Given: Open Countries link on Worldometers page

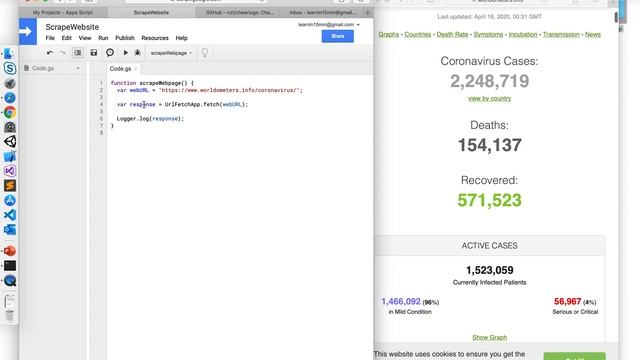Looking at the screenshot, I should [x=418, y=34].
